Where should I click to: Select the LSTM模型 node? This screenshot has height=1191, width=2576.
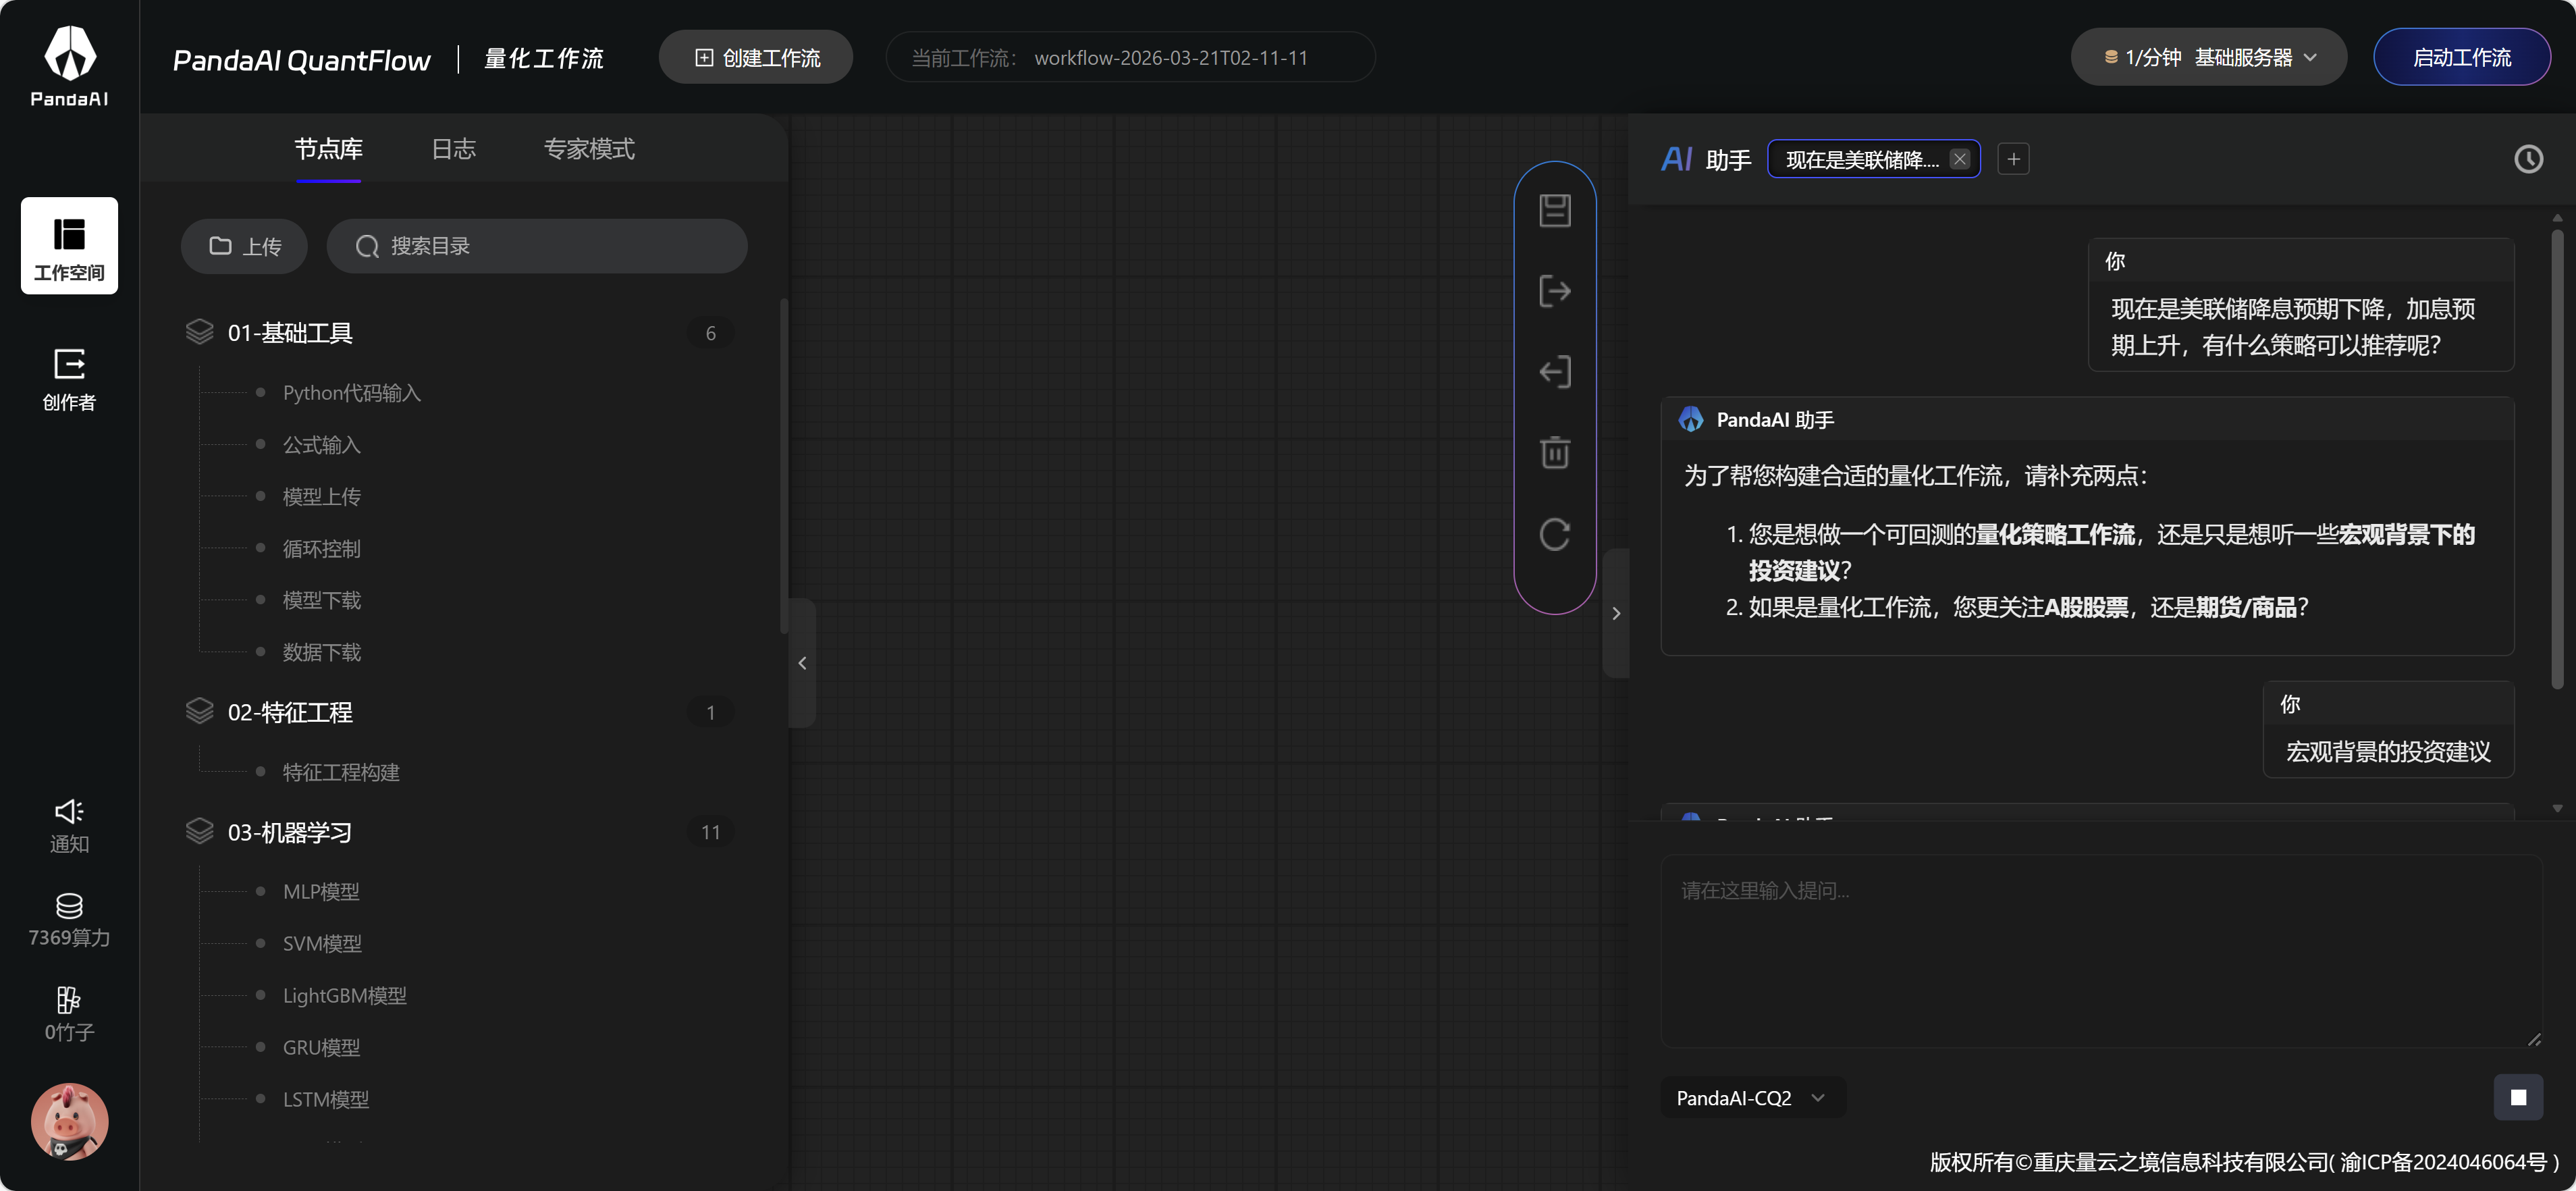[326, 1099]
